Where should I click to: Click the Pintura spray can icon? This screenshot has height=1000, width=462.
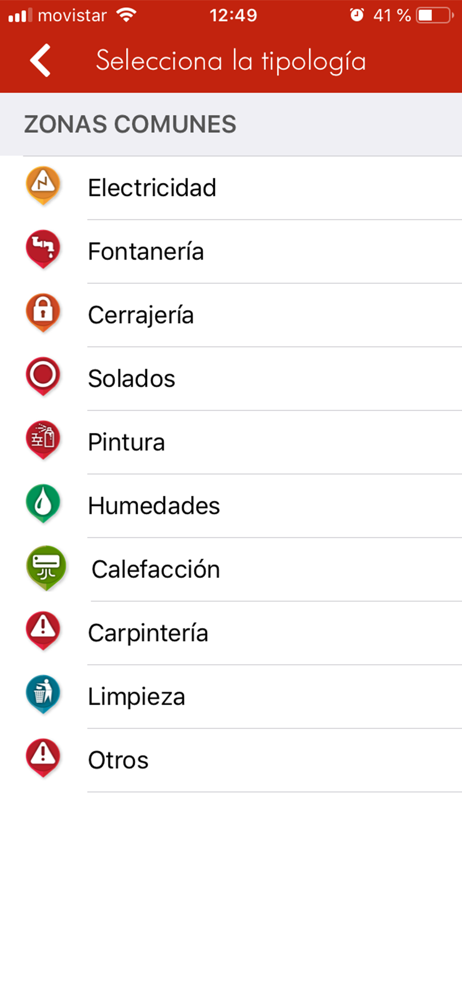coord(43,440)
